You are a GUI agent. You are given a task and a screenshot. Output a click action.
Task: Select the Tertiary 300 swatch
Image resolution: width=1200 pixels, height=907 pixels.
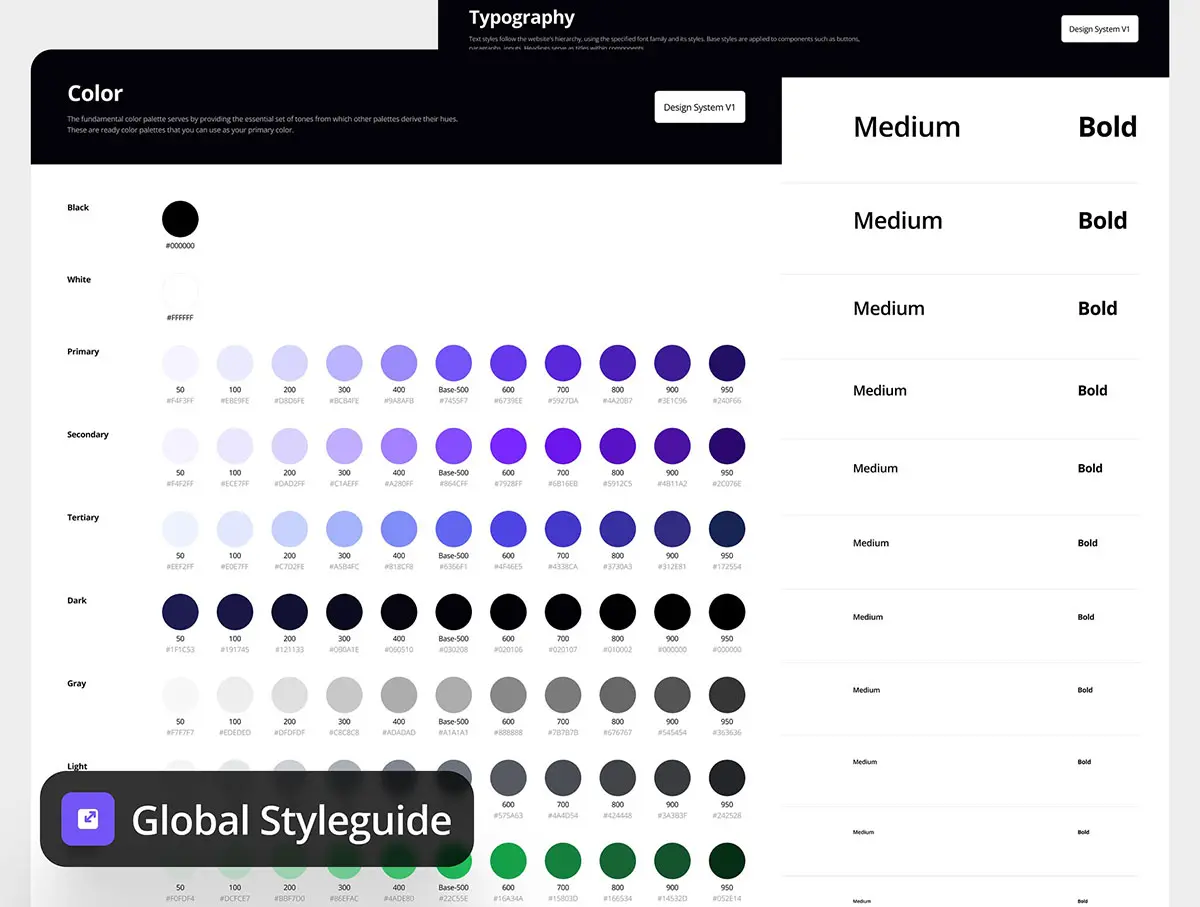[x=344, y=528]
